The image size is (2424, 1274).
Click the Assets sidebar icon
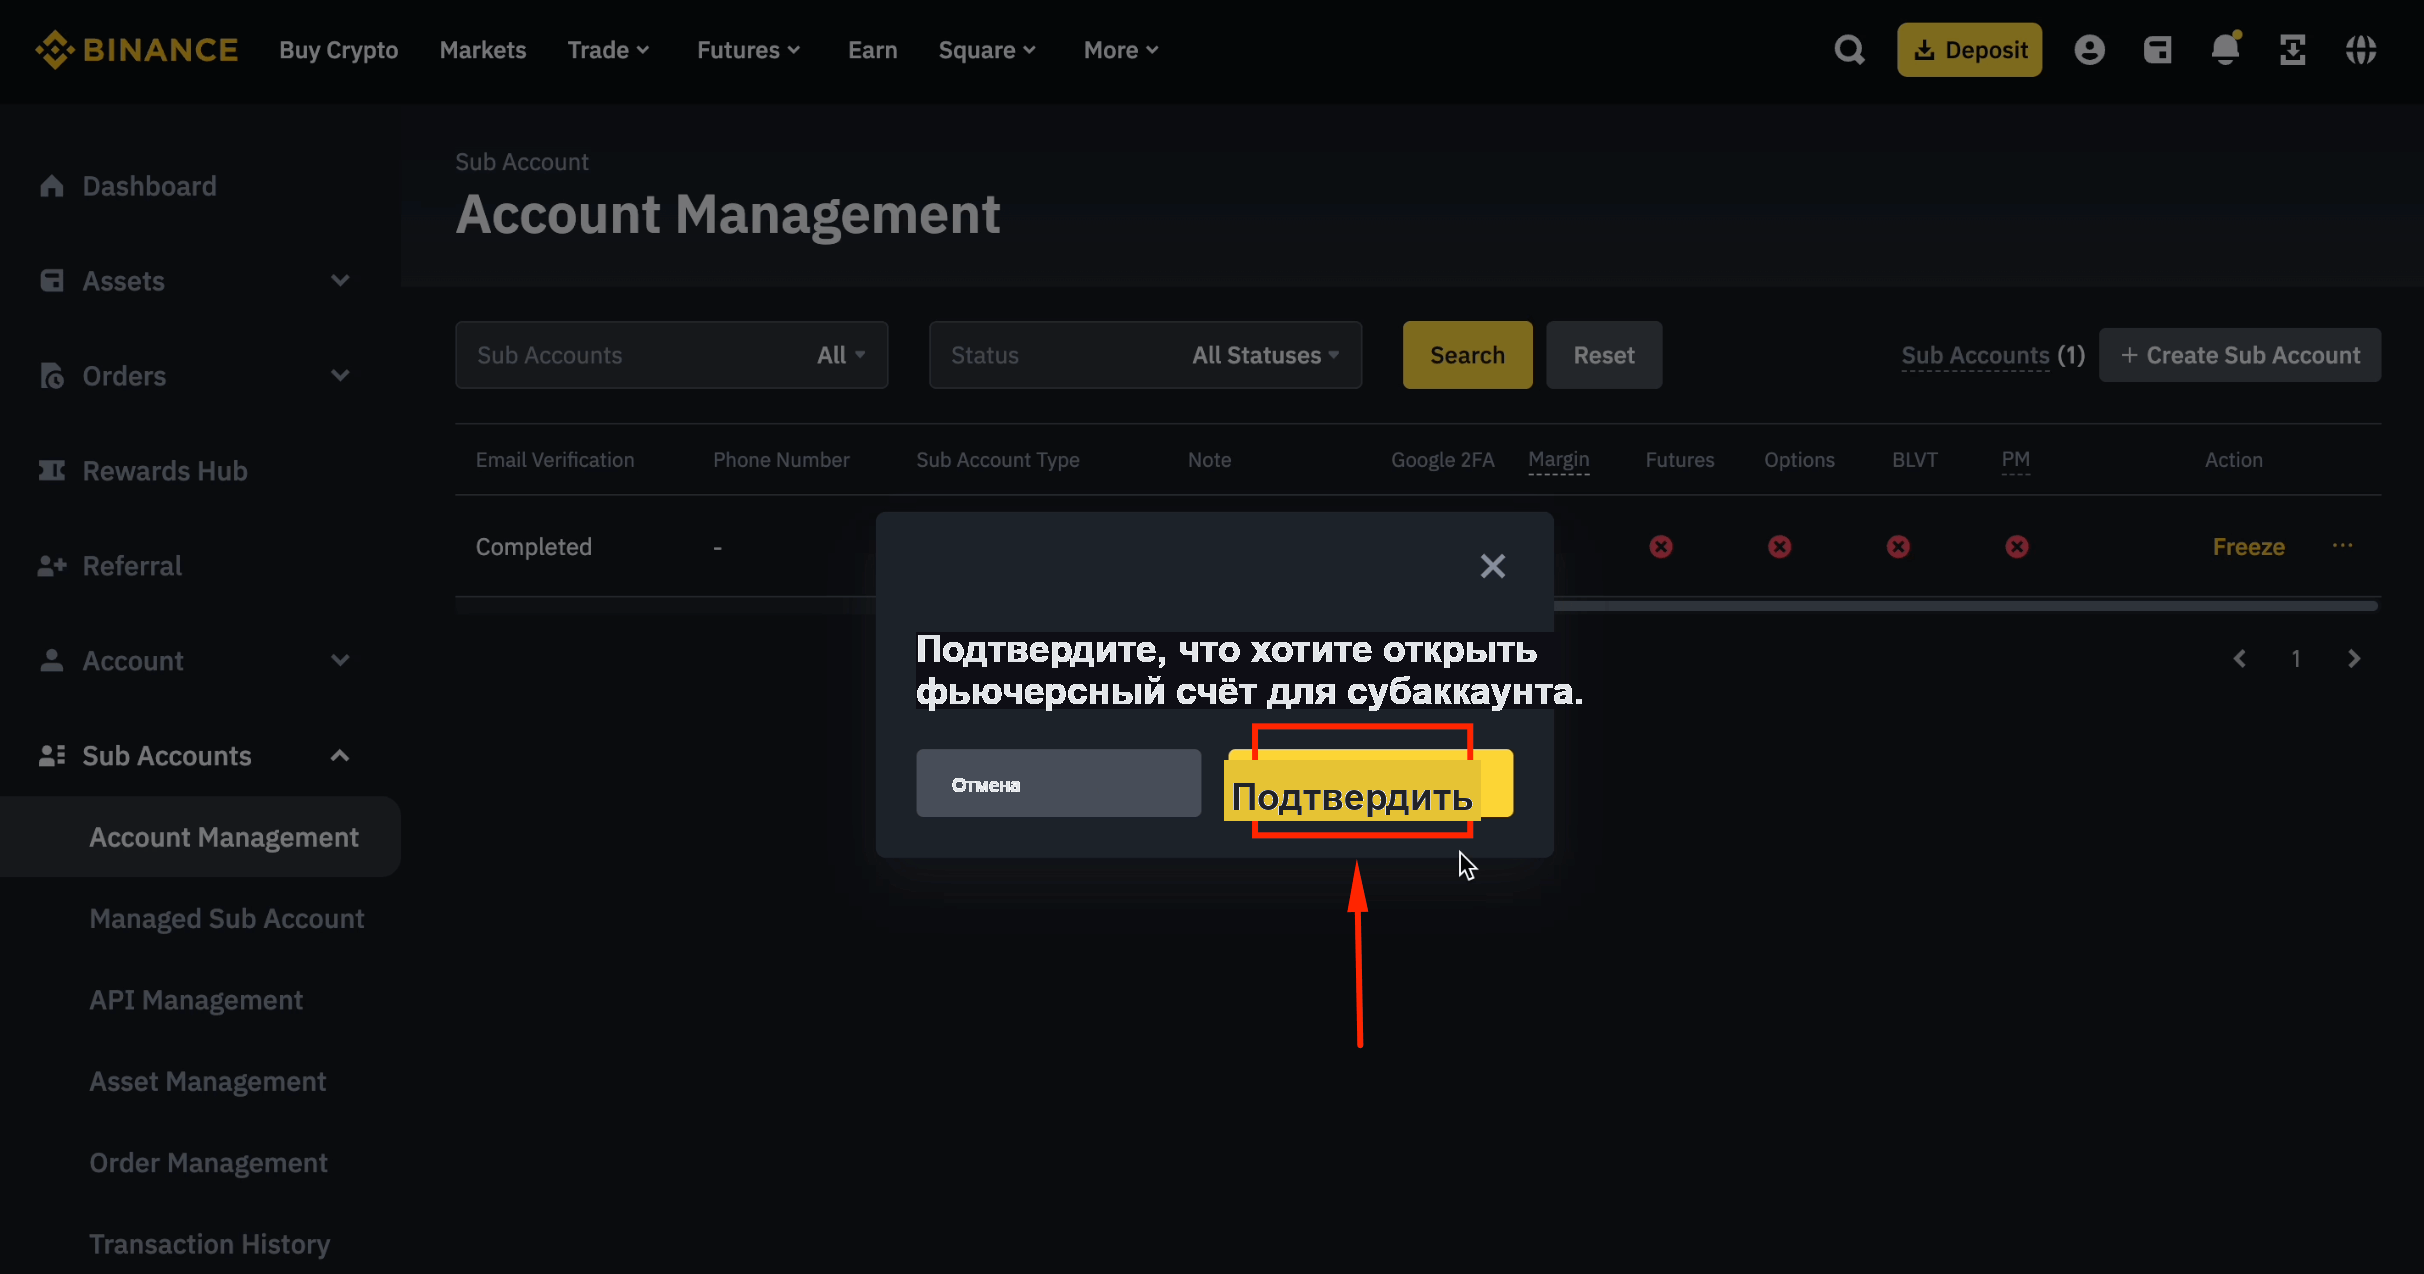[x=52, y=281]
